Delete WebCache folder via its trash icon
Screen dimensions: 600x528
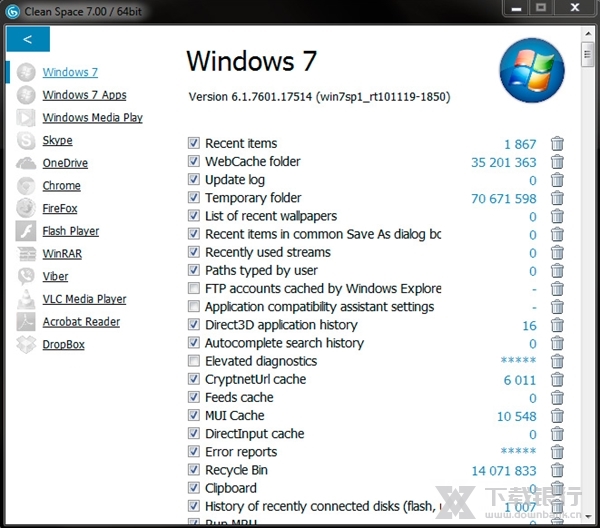557,162
